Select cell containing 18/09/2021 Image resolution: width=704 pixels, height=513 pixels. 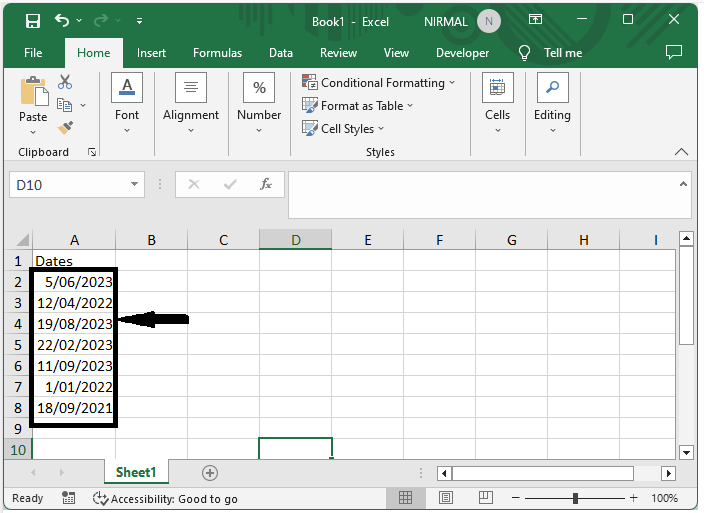point(74,408)
